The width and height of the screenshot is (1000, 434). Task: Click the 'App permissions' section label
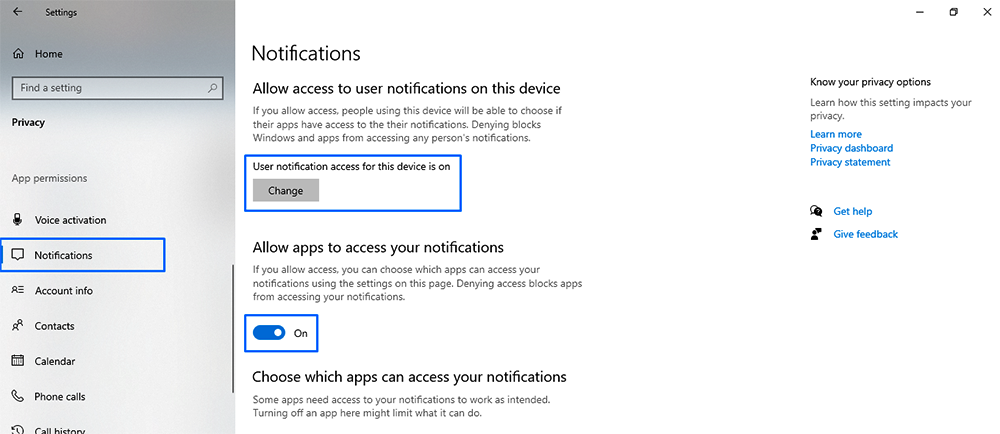point(50,178)
